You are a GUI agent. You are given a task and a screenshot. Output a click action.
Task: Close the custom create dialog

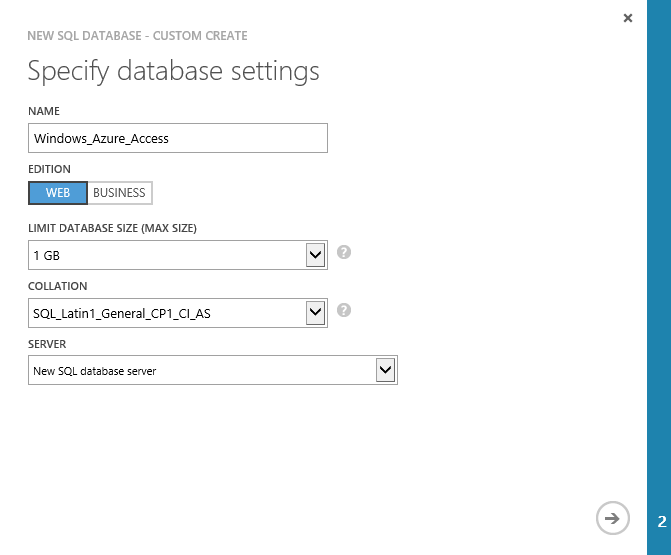[x=628, y=18]
